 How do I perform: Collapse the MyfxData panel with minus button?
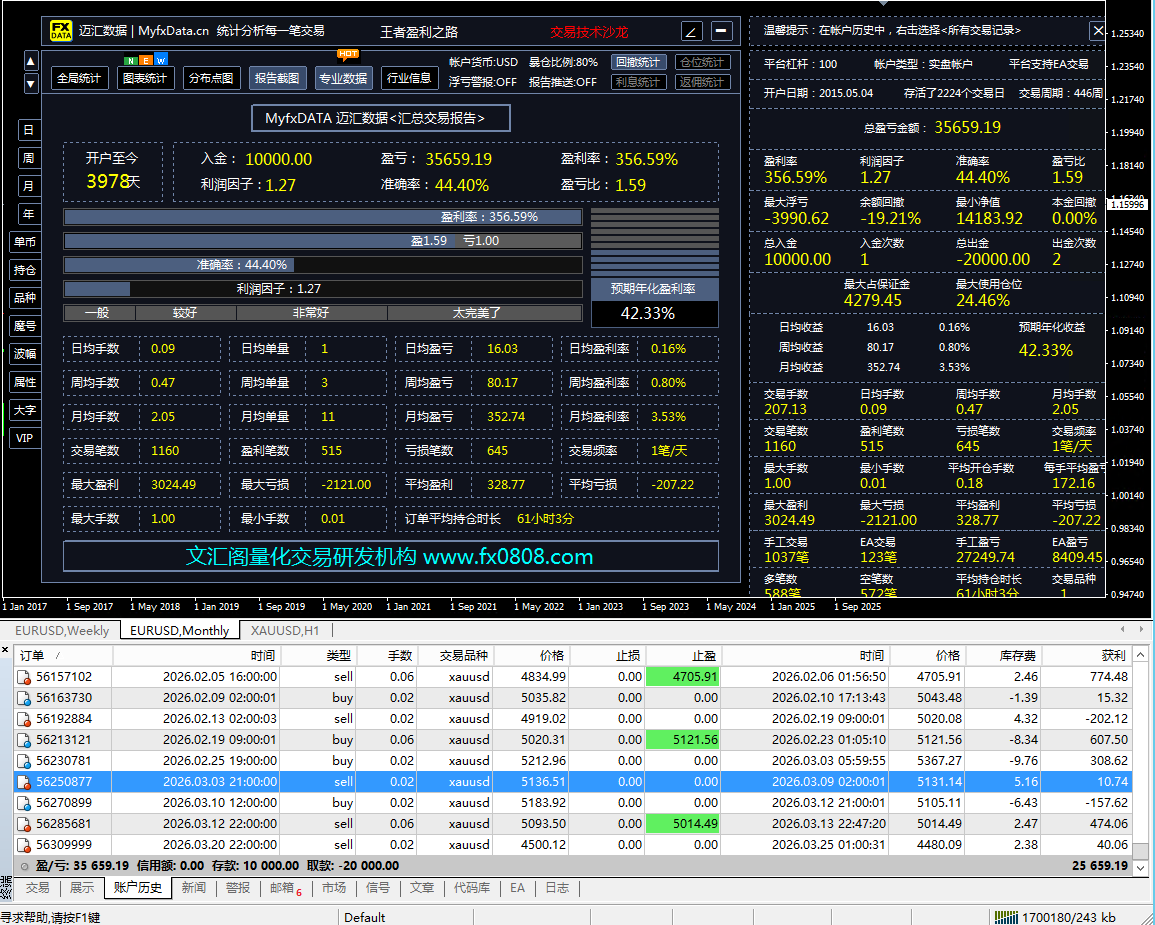point(721,31)
